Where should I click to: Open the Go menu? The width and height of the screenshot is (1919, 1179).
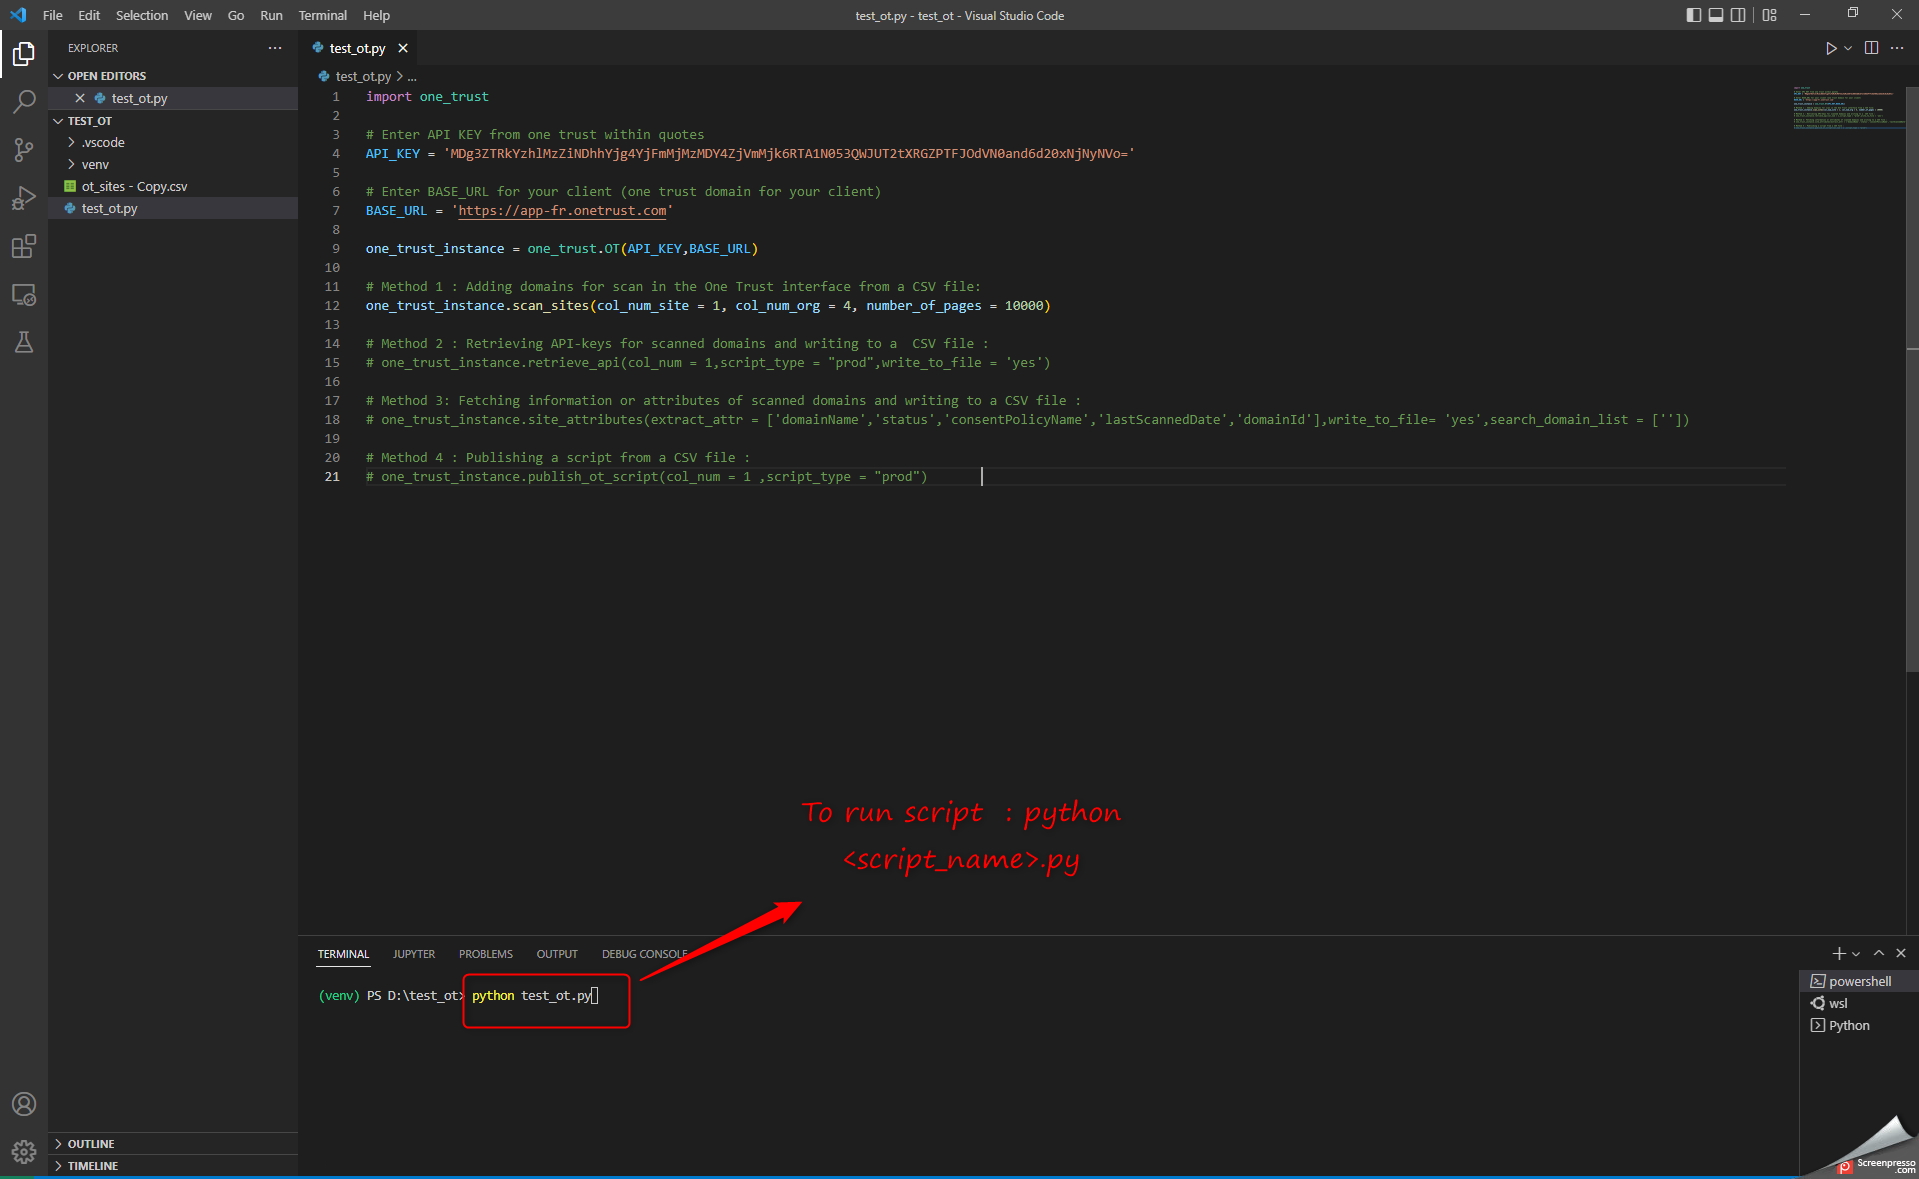click(x=236, y=15)
